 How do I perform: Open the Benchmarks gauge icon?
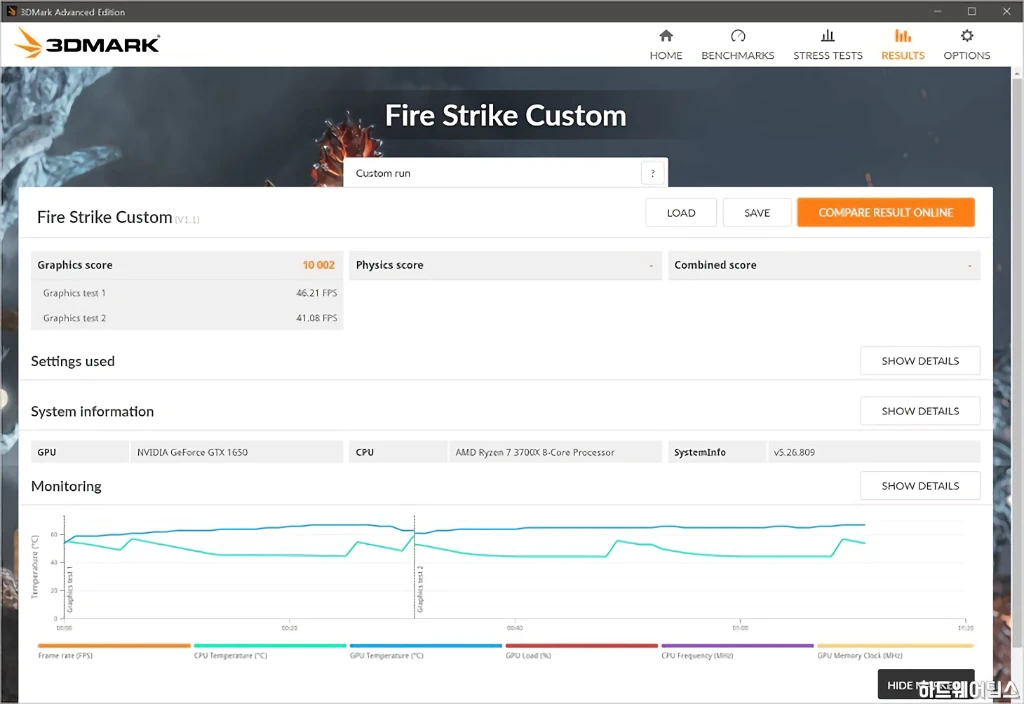(738, 35)
